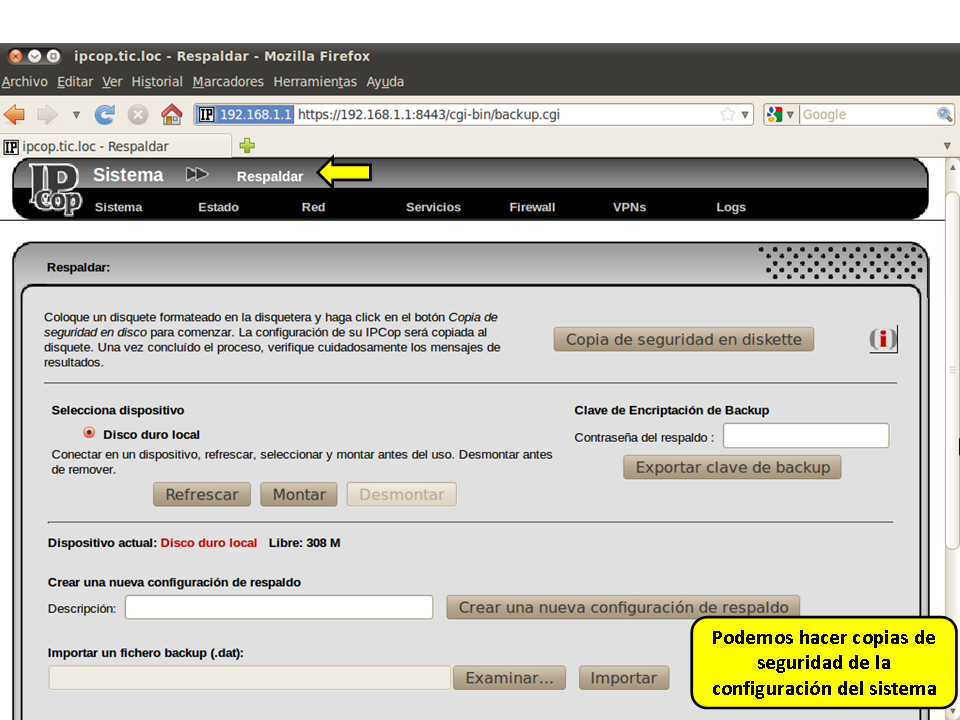Click the vertical page scrollbar
This screenshot has width=960, height=720.
pyautogui.click(x=952, y=400)
